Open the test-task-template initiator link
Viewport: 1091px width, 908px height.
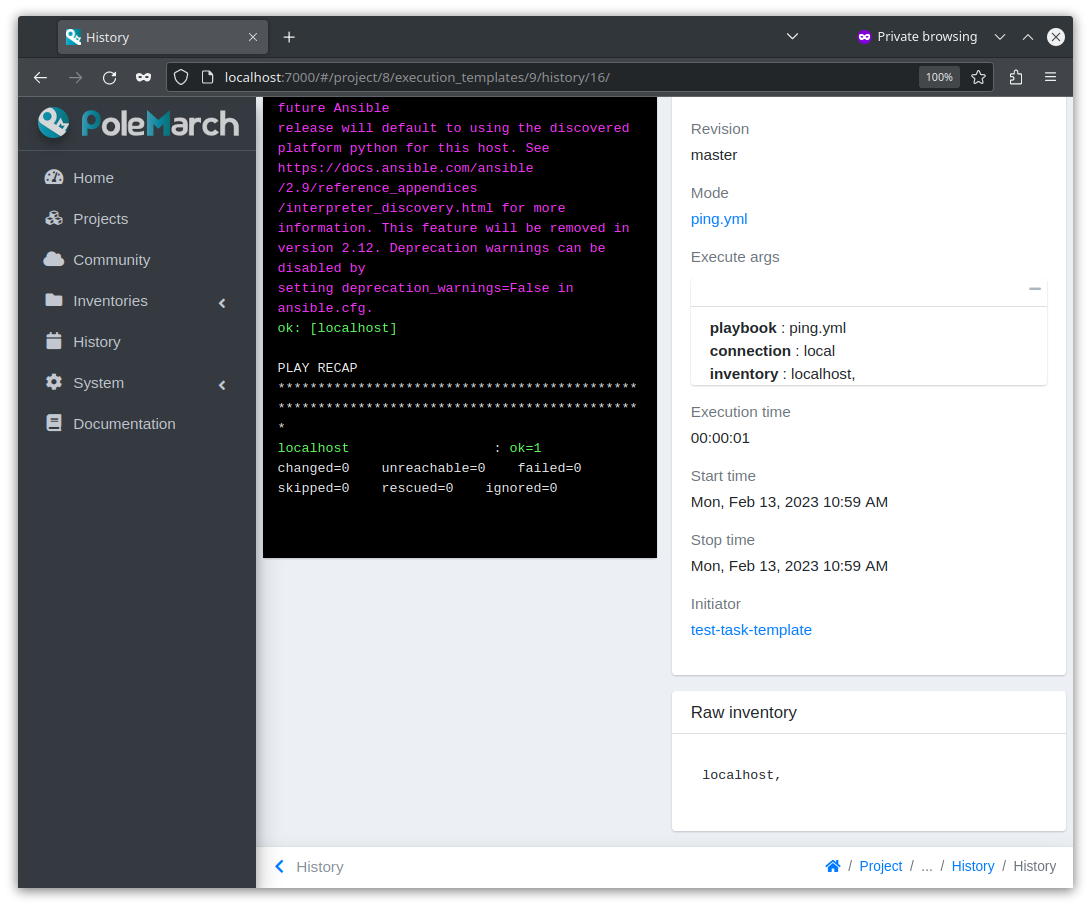tap(751, 630)
